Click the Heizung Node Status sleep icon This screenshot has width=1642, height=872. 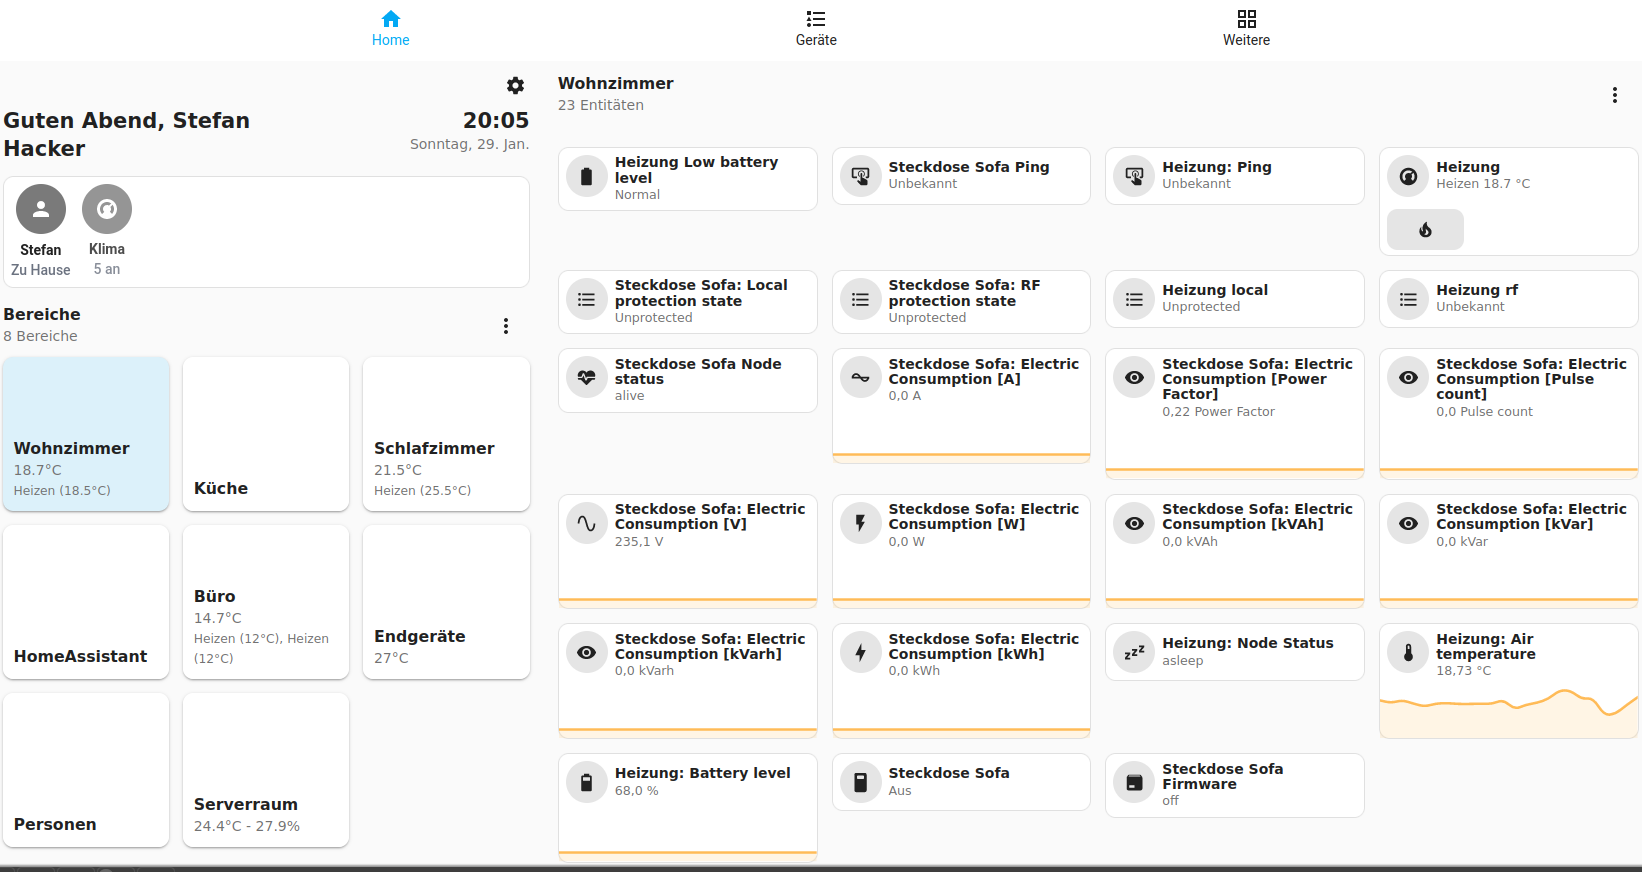[x=1134, y=652]
